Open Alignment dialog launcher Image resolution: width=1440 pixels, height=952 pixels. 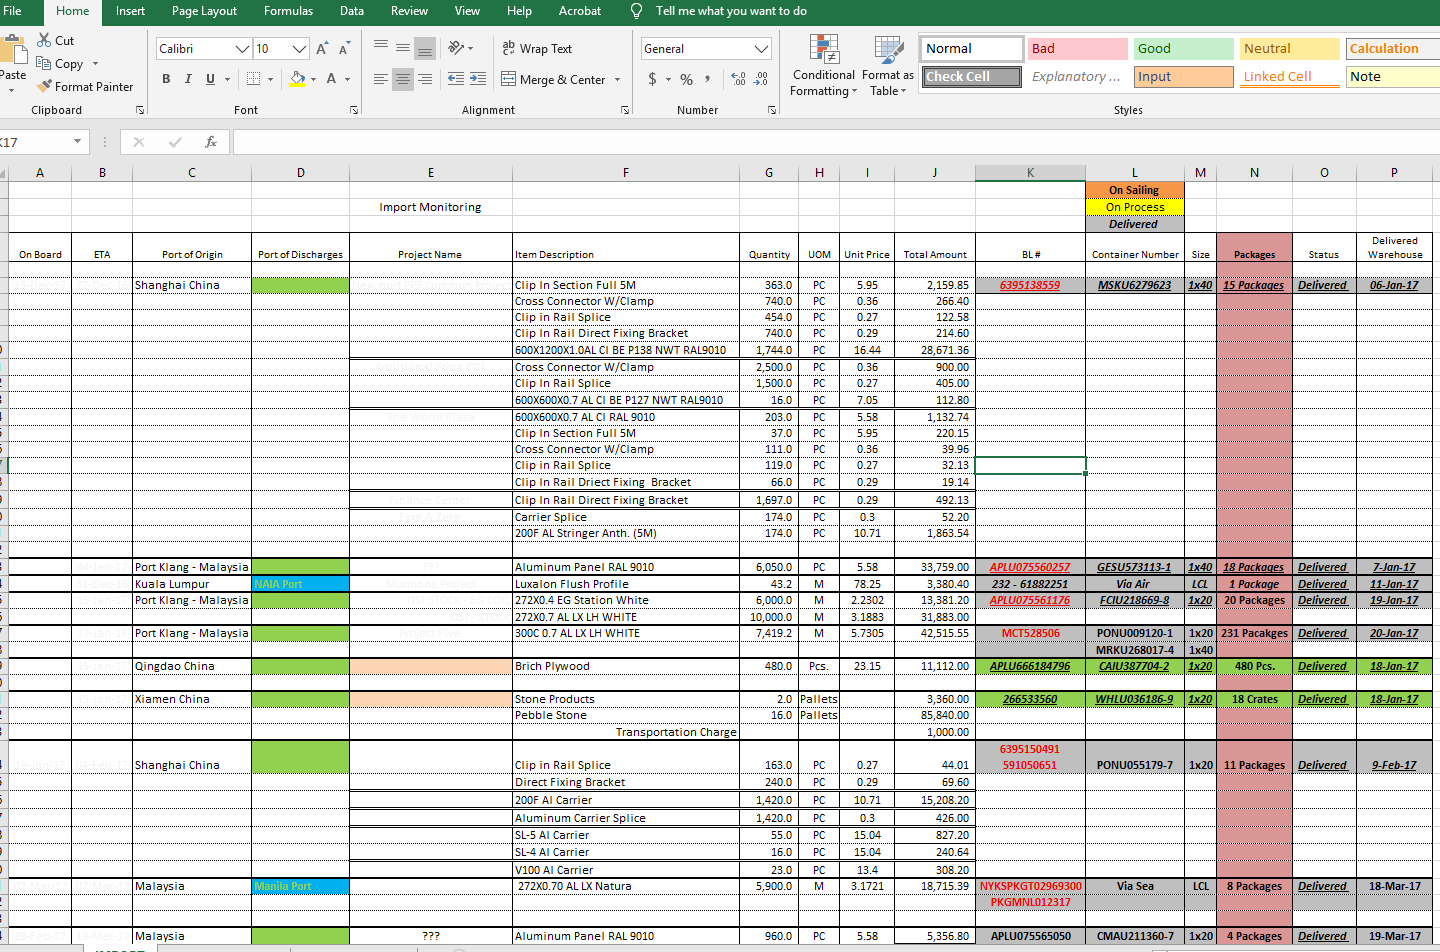(x=625, y=110)
